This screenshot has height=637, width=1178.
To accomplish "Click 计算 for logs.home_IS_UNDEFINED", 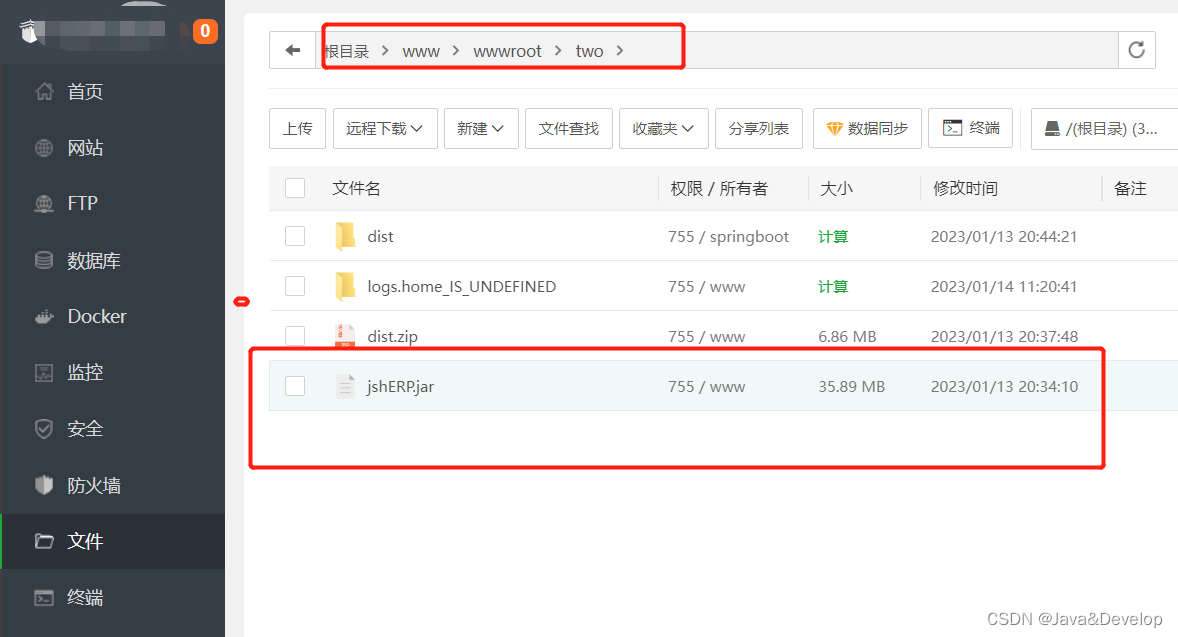I will click(833, 287).
